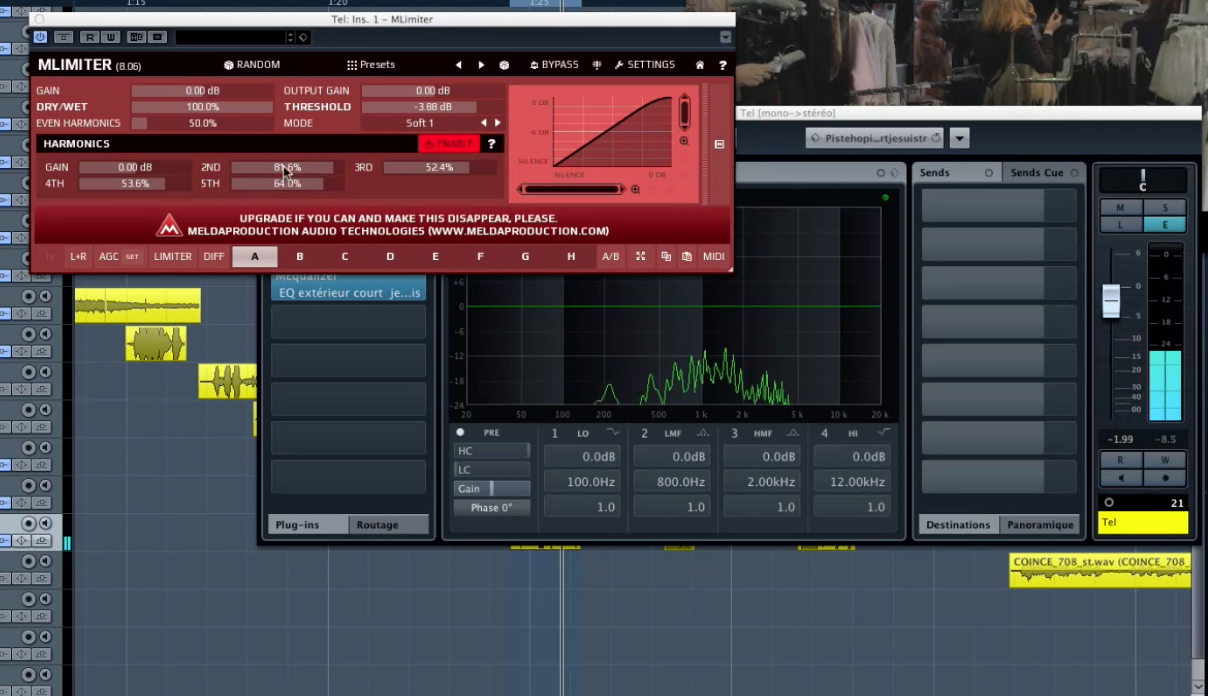
Task: Toggle the HC high-cut filter
Action: click(x=492, y=451)
